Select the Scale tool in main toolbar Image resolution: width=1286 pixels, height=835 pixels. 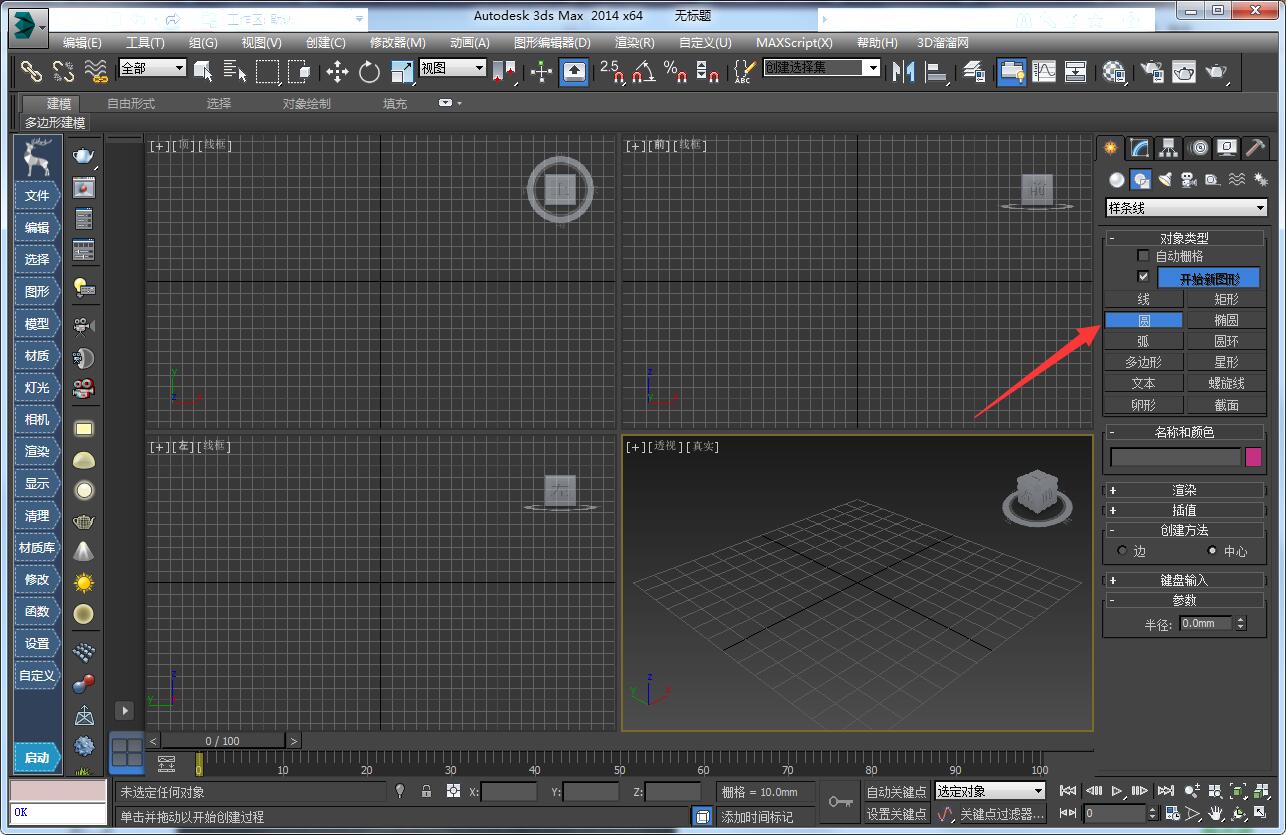pyautogui.click(x=402, y=71)
